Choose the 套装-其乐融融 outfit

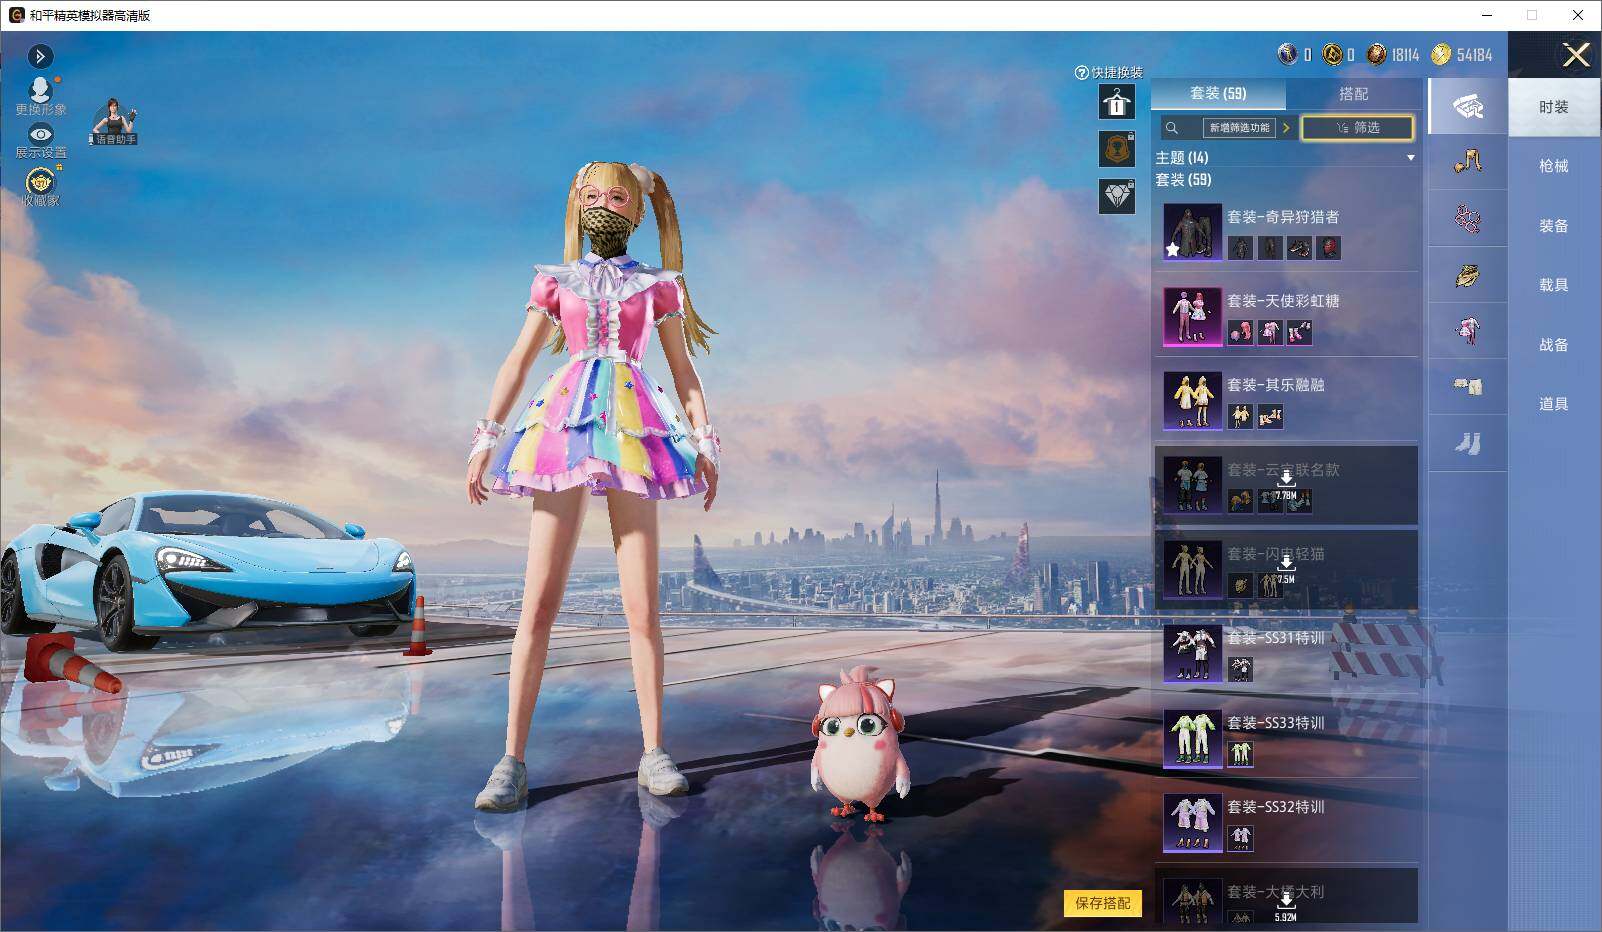[x=1286, y=400]
